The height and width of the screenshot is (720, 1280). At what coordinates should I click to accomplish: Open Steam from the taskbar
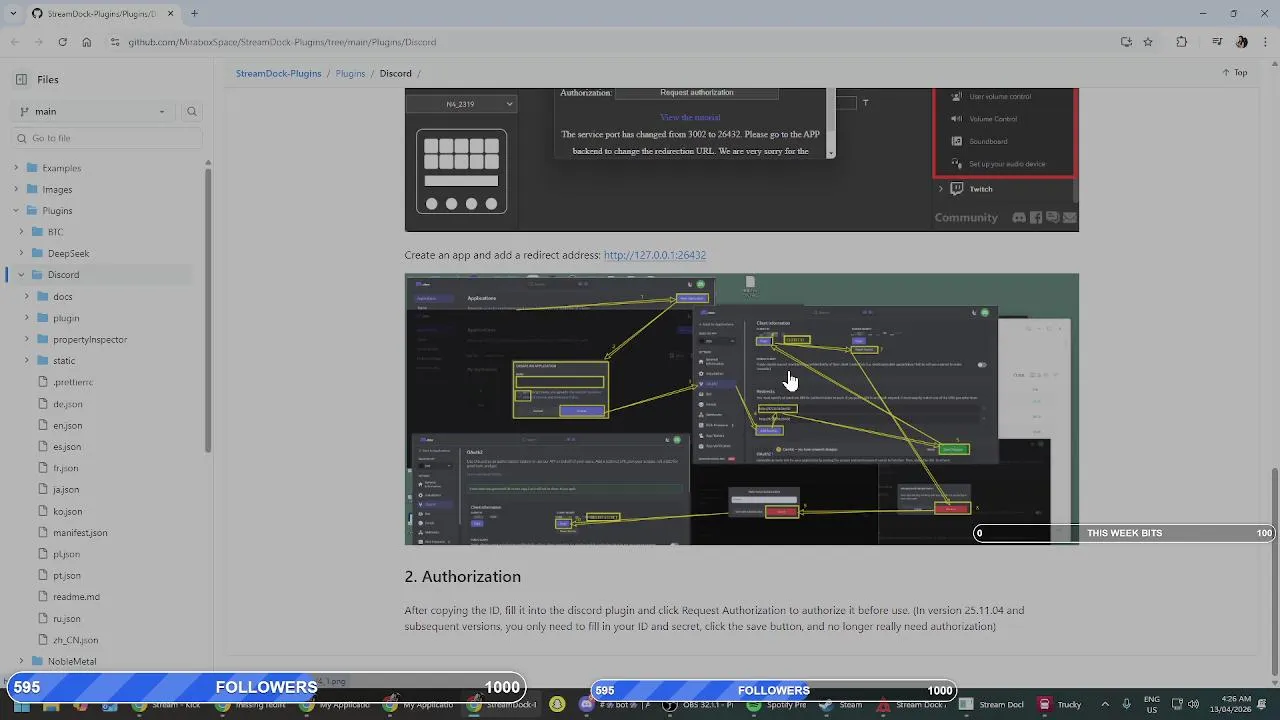[x=842, y=704]
